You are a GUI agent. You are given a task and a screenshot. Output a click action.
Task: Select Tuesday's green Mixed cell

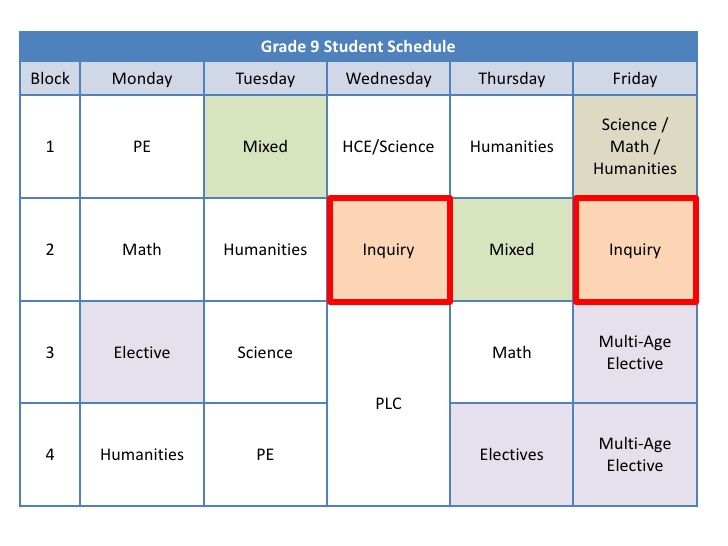[x=265, y=146]
